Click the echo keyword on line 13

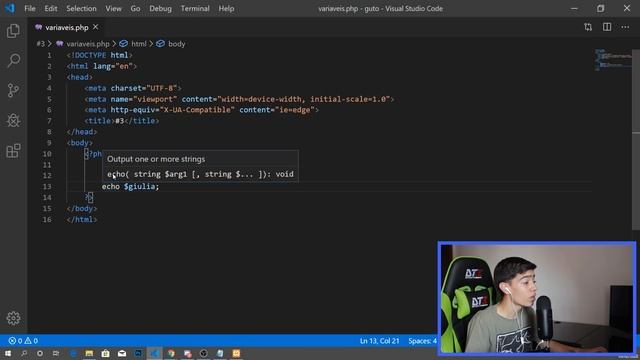point(111,187)
